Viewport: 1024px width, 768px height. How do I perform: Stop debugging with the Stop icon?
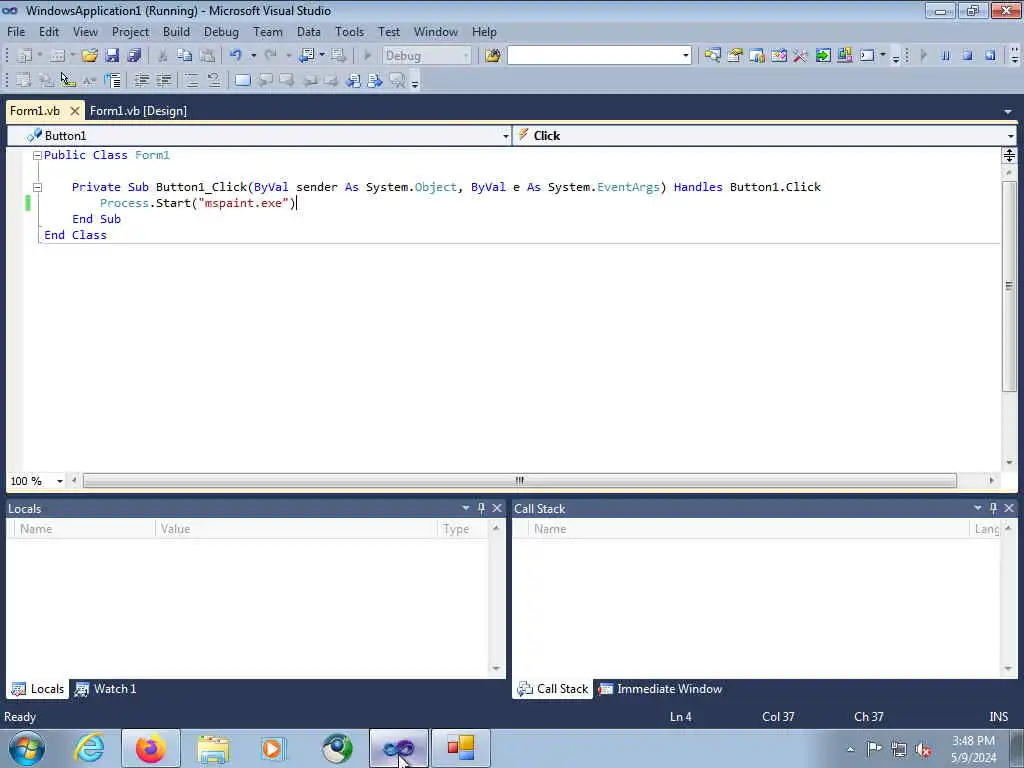tap(967, 56)
